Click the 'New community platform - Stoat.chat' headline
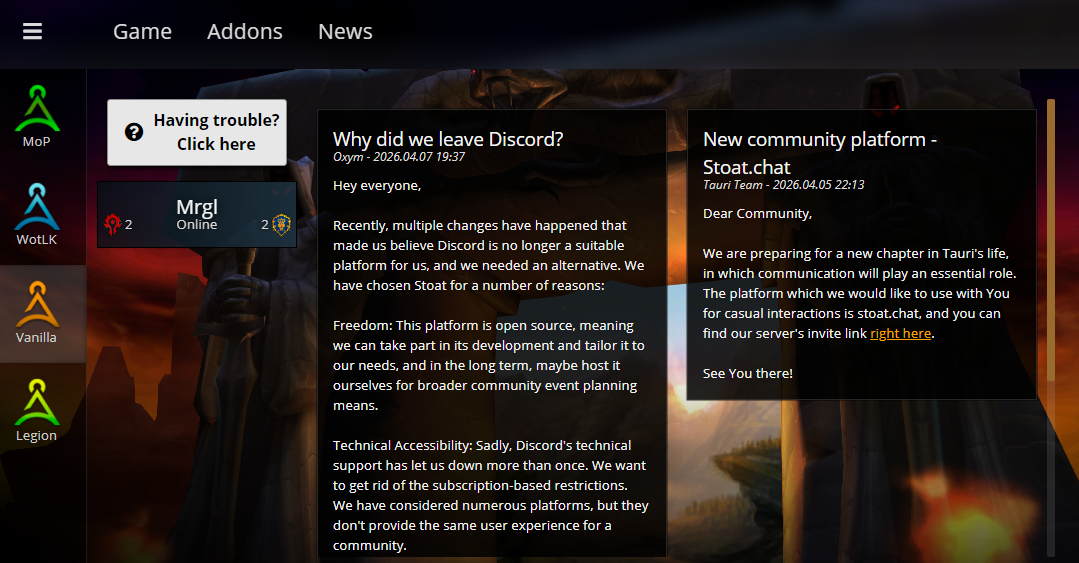This screenshot has height=563, width=1079. tap(820, 153)
